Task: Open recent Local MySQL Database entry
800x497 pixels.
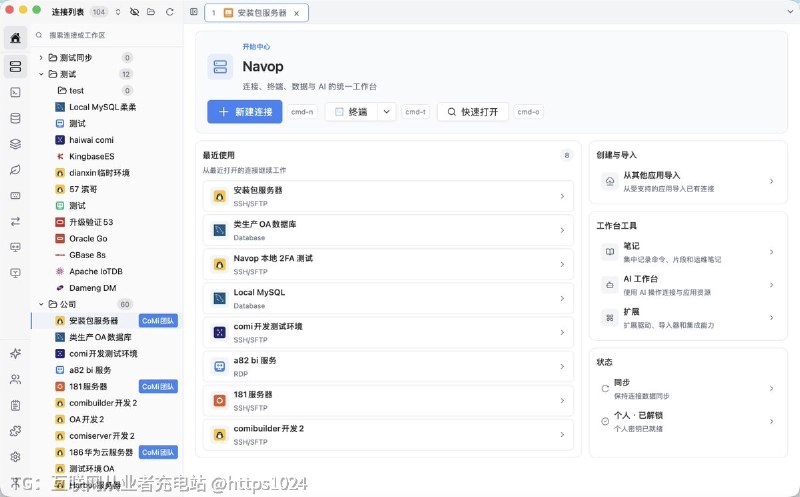Action: tap(388, 299)
